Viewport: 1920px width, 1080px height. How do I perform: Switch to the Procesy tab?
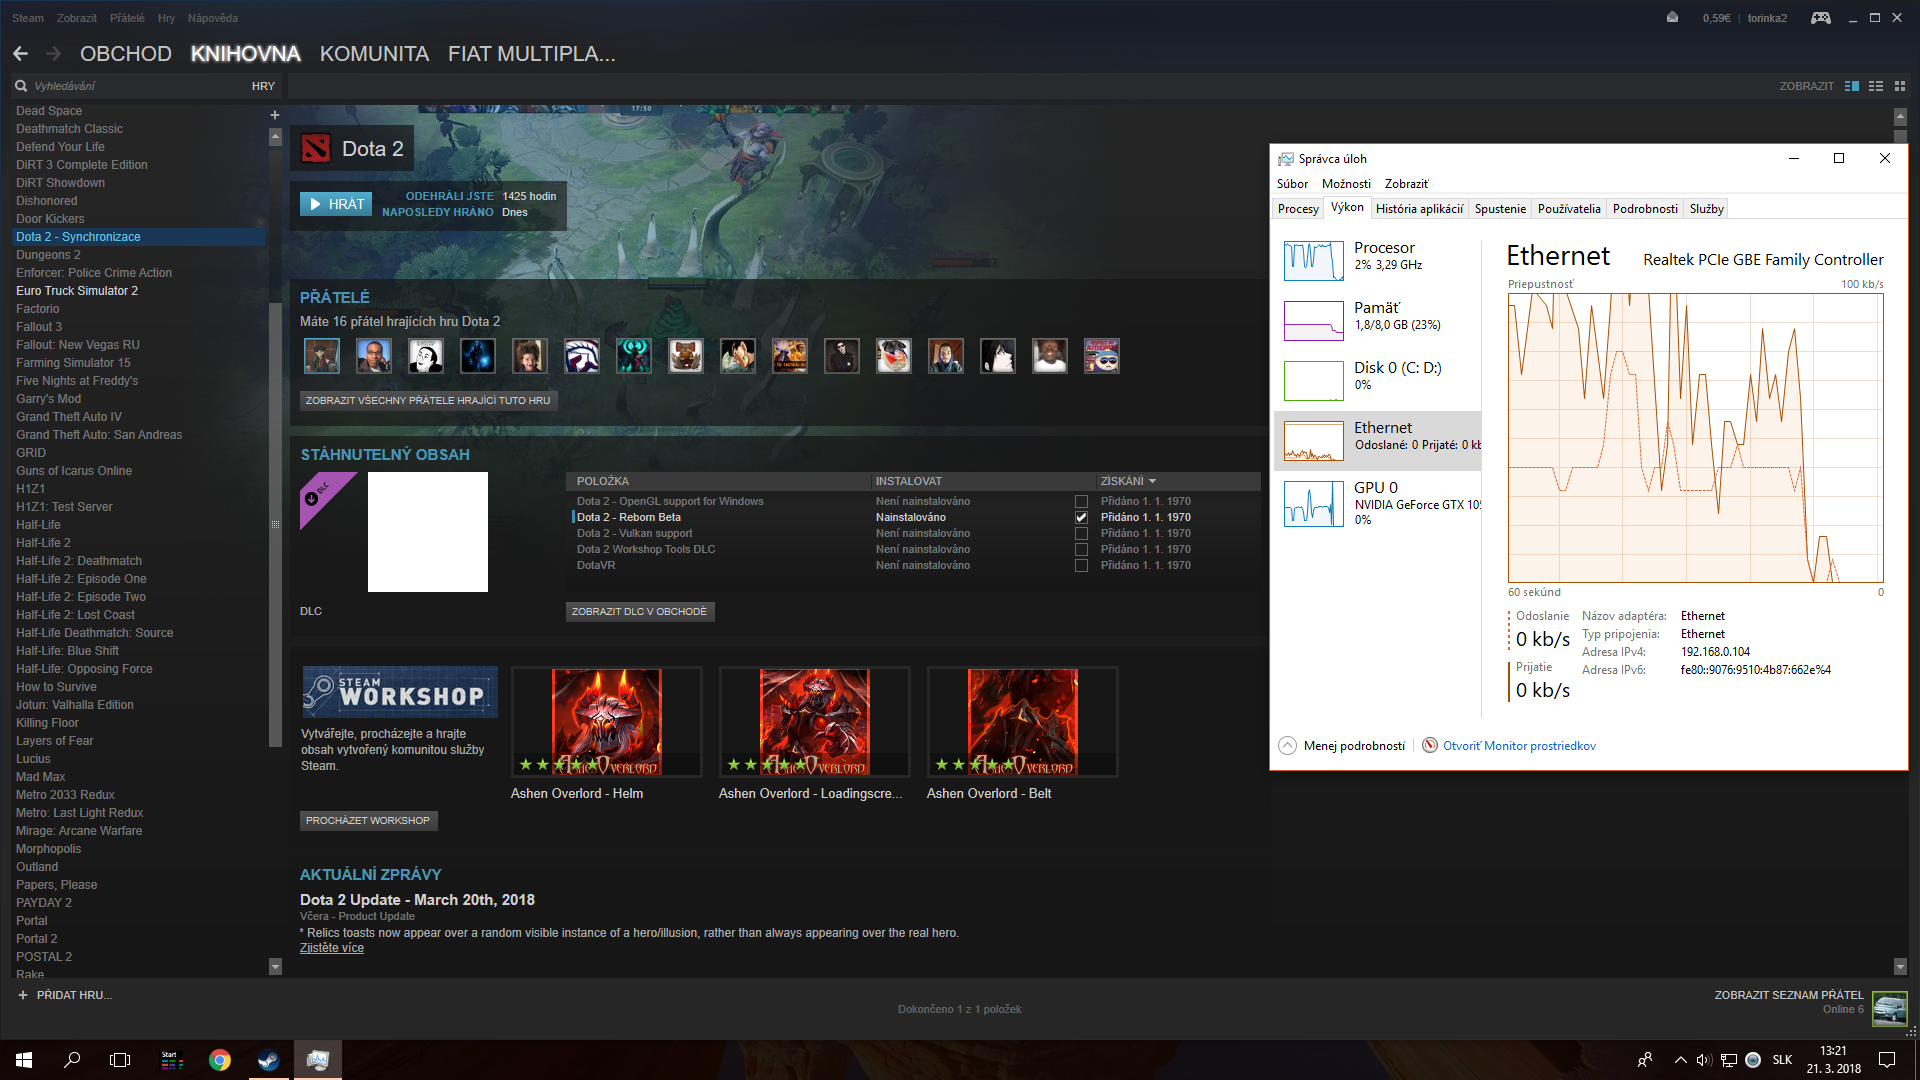click(1298, 209)
